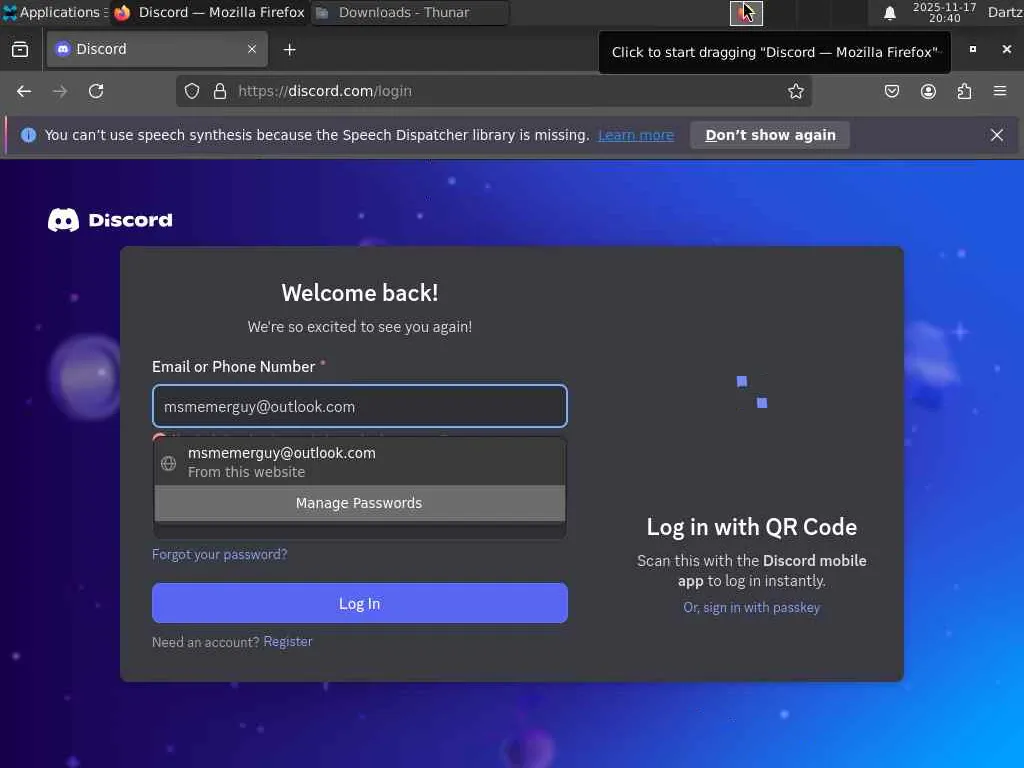1024x768 pixels.
Task: Focus the Email or Phone Number field
Action: click(x=360, y=406)
